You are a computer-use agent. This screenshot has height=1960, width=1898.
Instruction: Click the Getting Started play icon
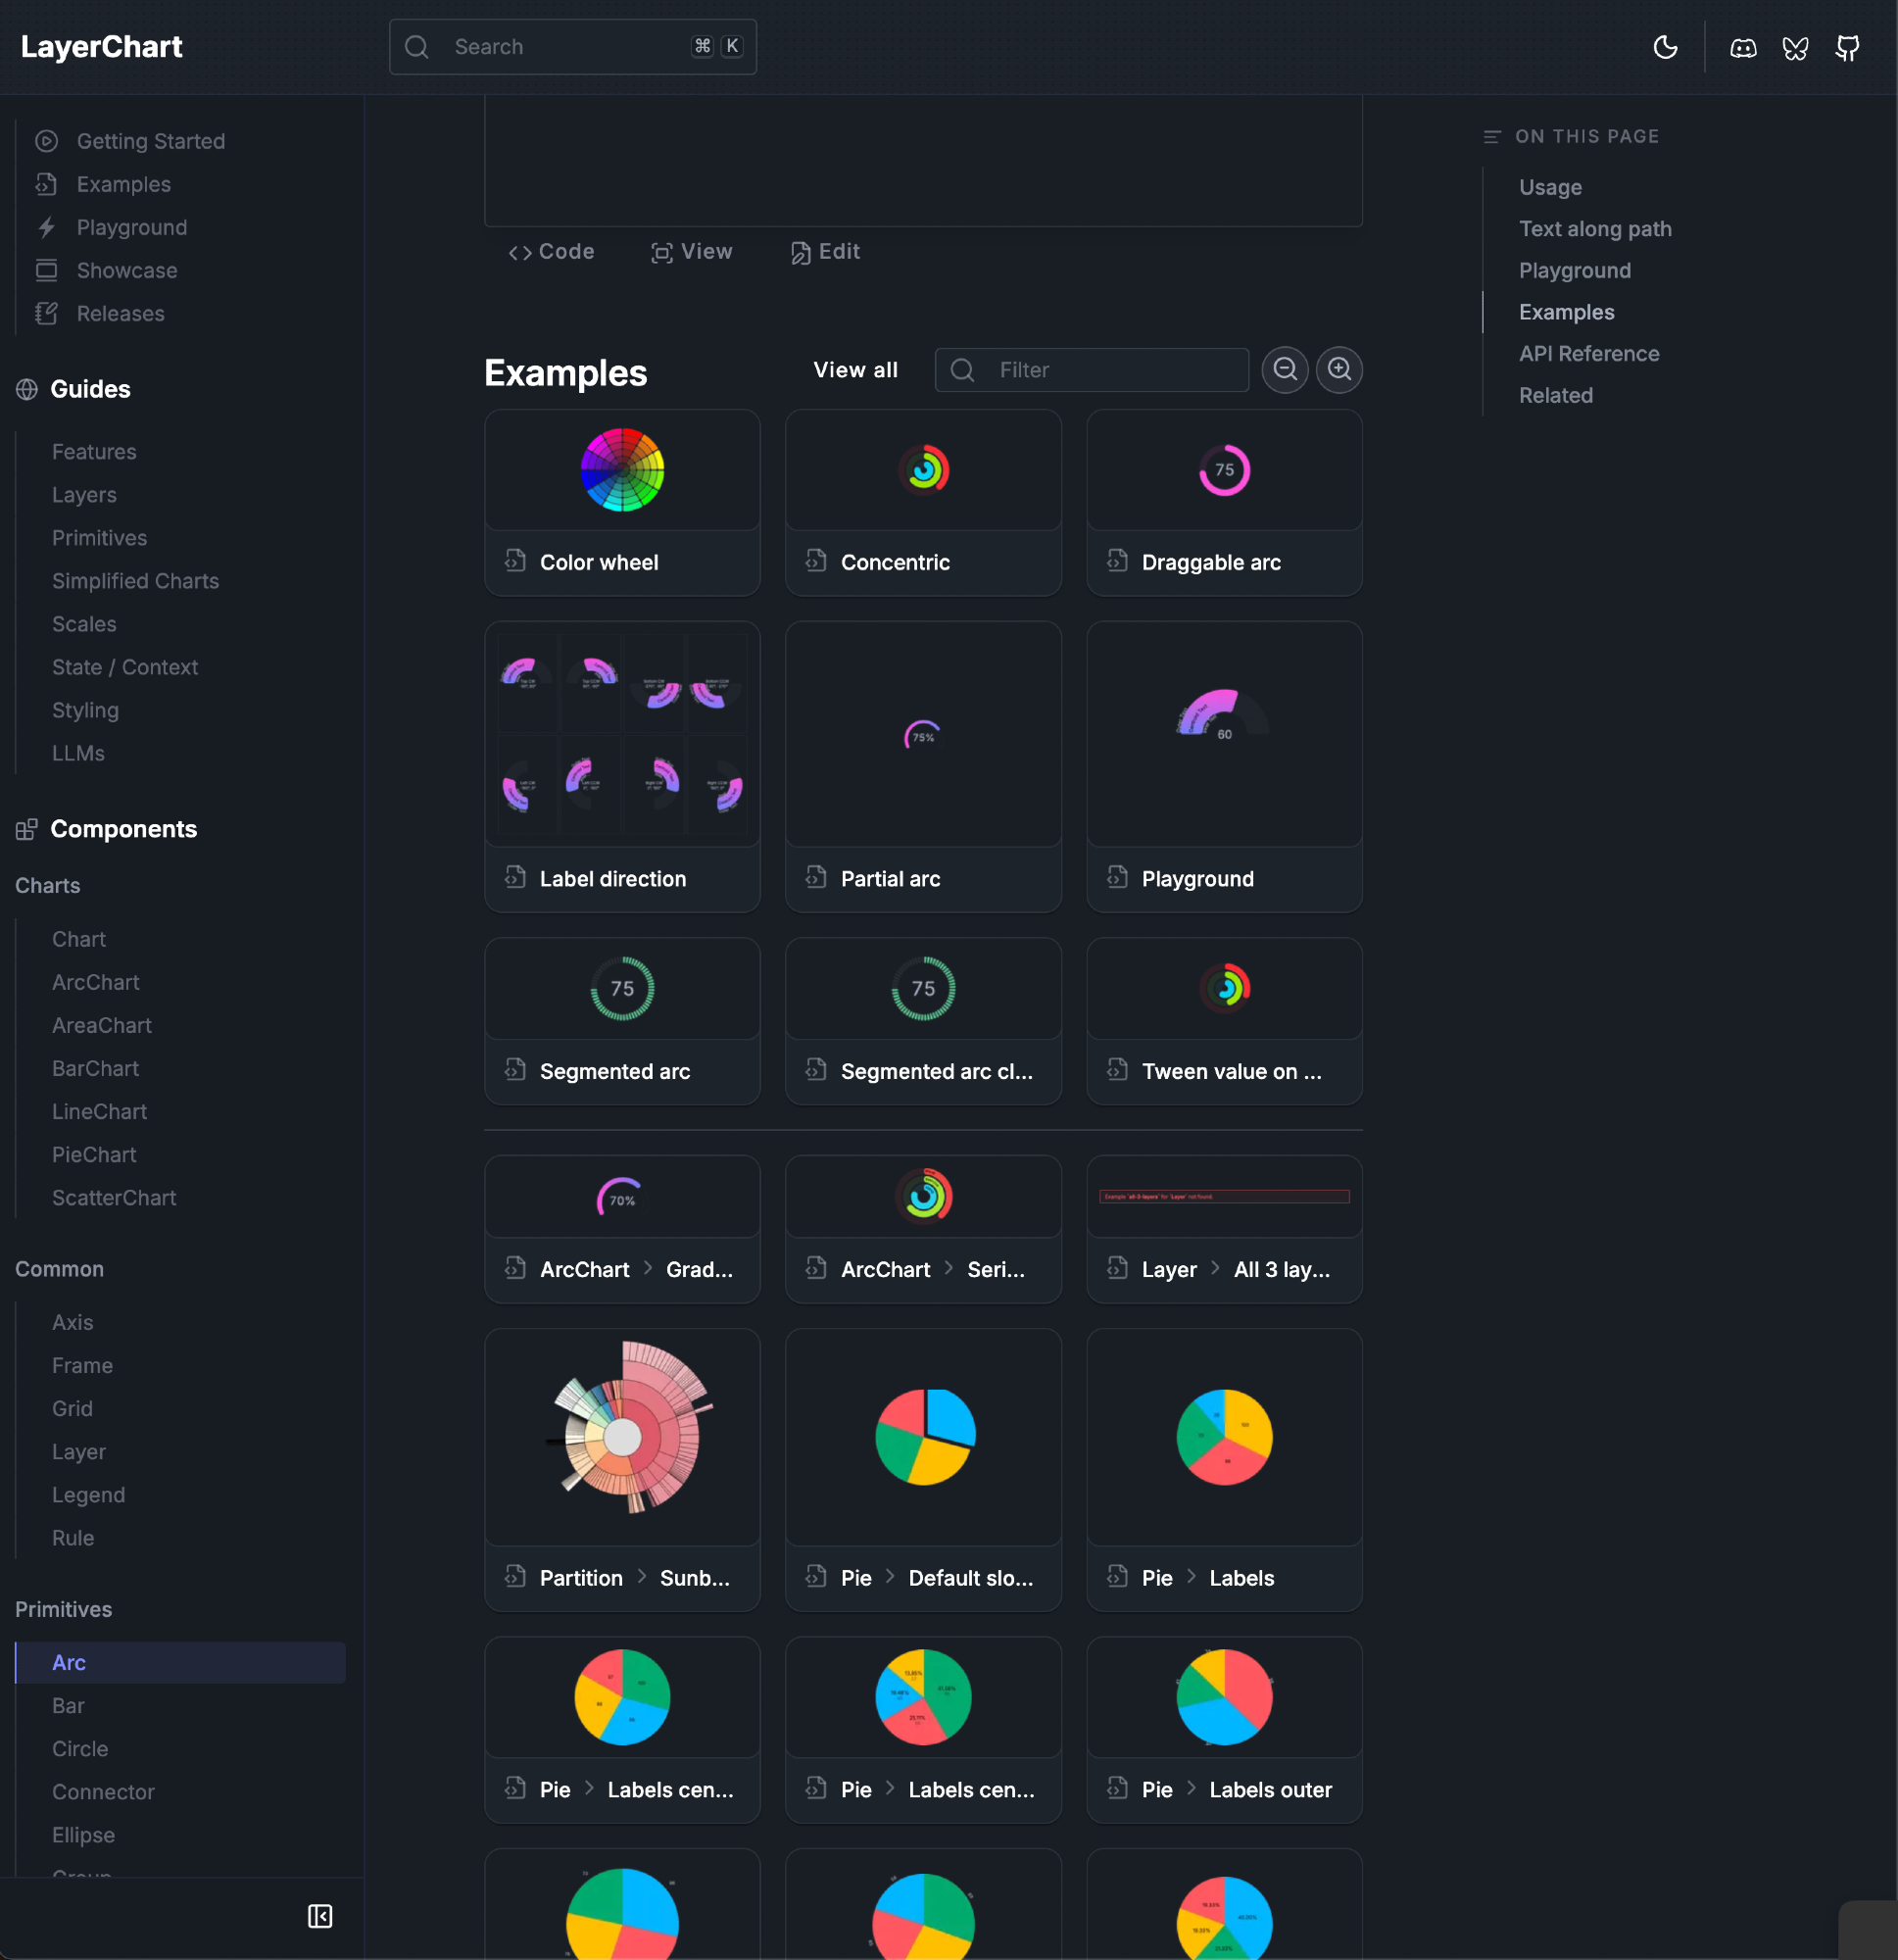46,141
